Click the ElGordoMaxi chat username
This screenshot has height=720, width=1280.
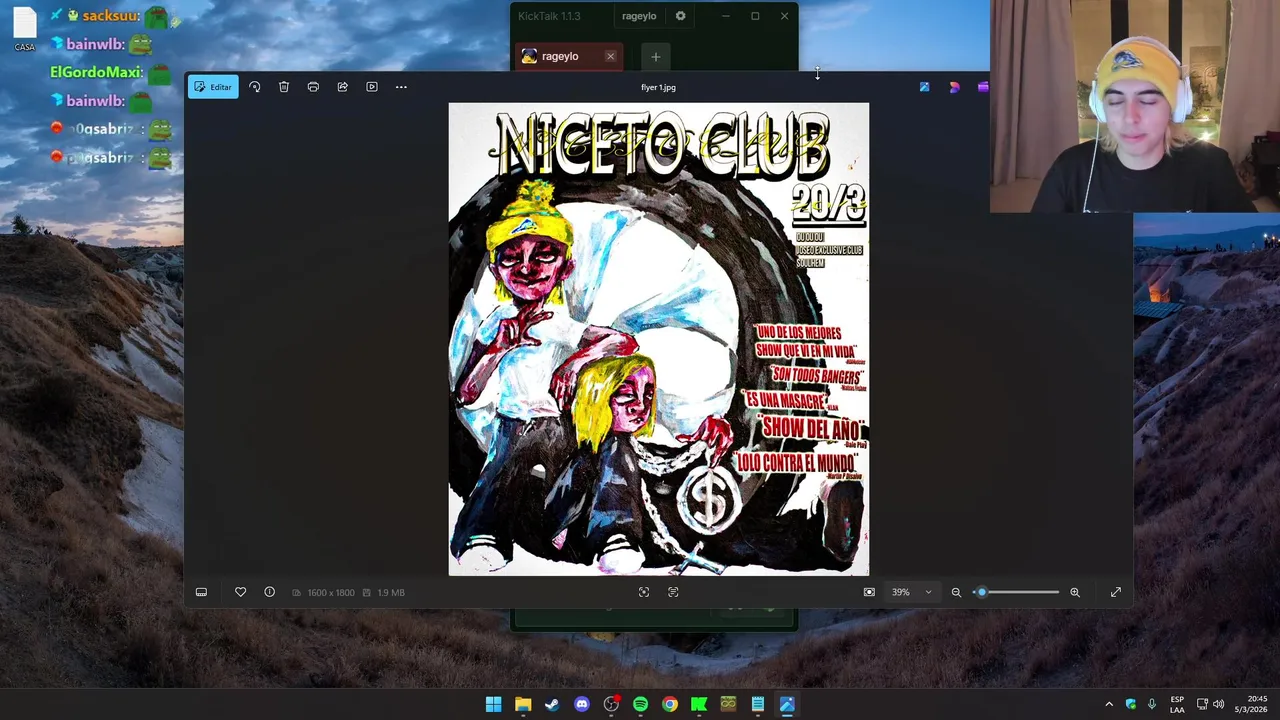[x=96, y=72]
